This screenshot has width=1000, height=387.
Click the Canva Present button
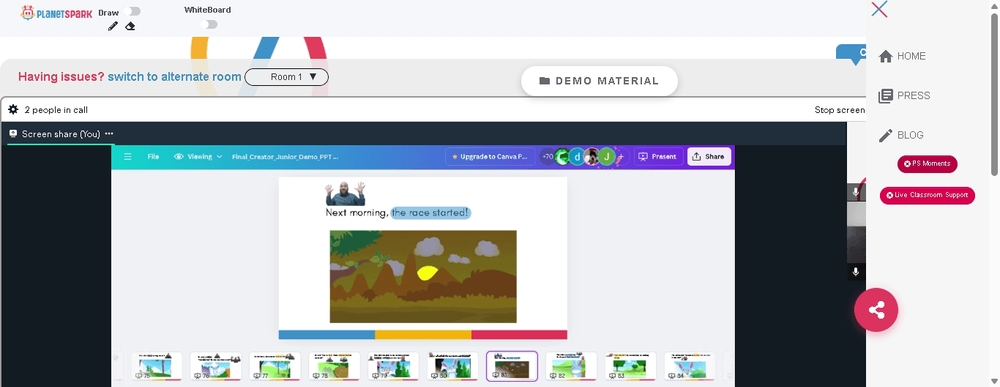click(659, 156)
